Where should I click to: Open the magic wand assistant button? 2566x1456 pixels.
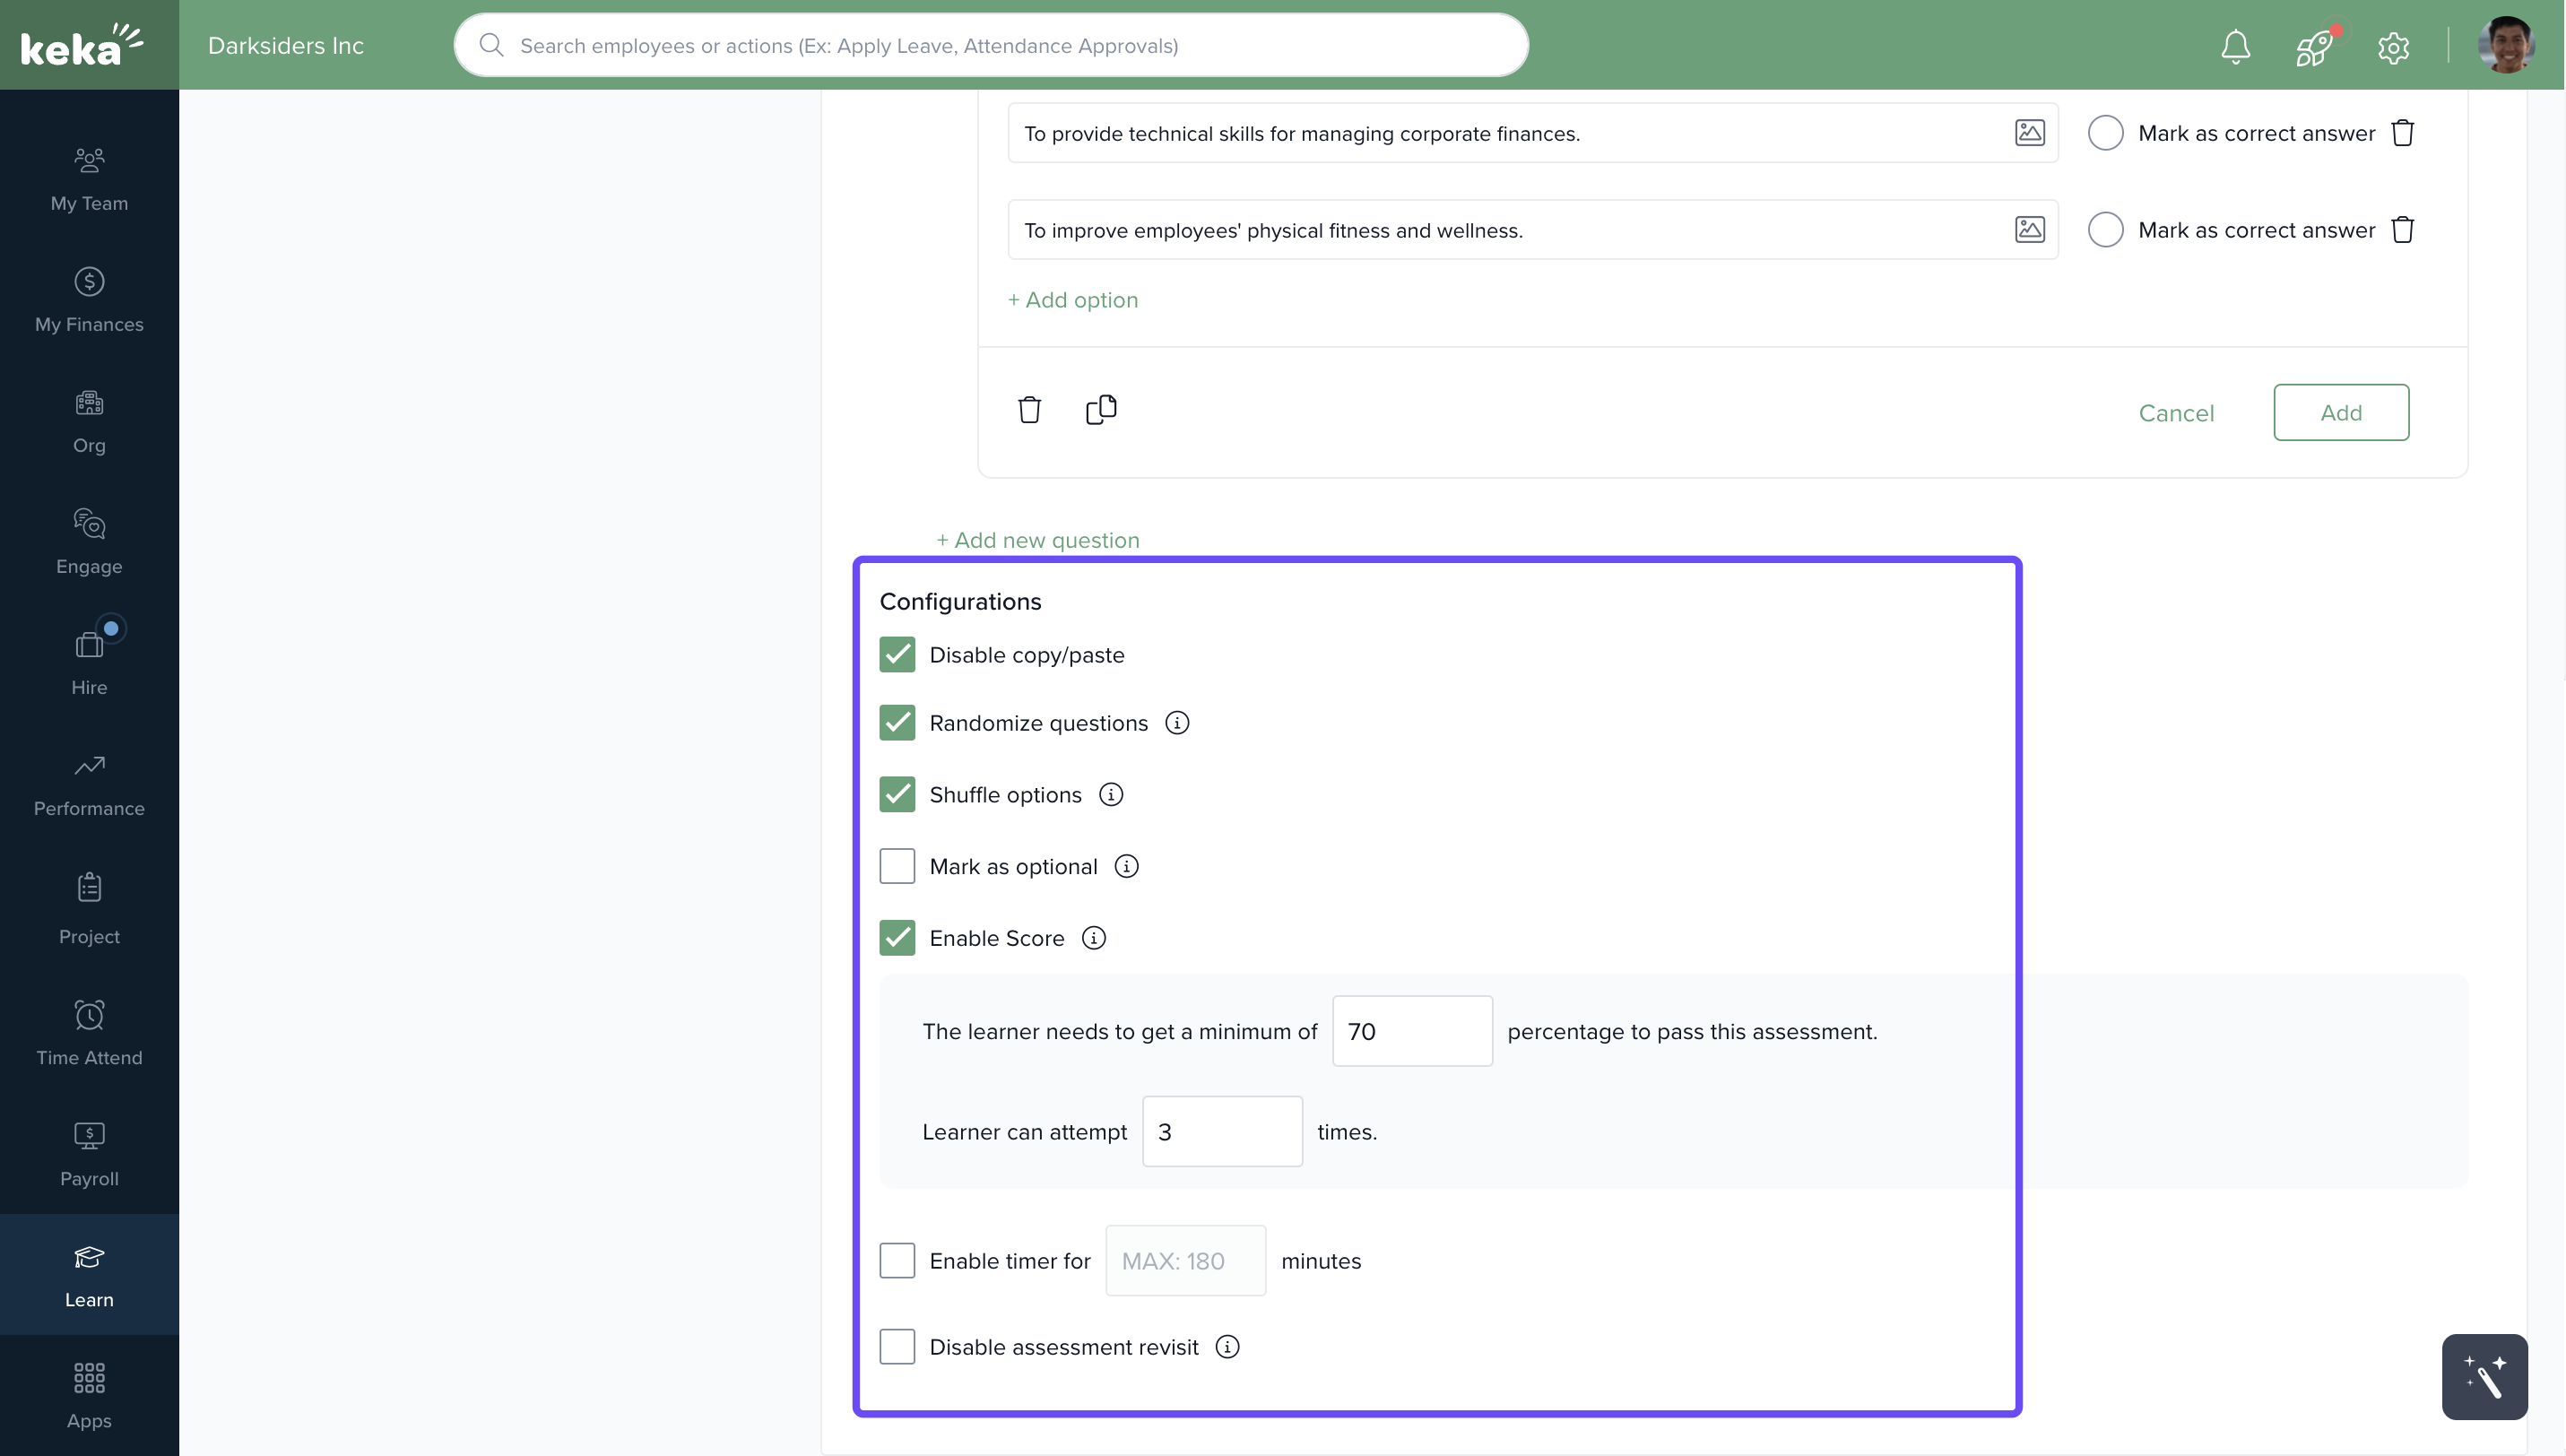pyautogui.click(x=2484, y=1377)
